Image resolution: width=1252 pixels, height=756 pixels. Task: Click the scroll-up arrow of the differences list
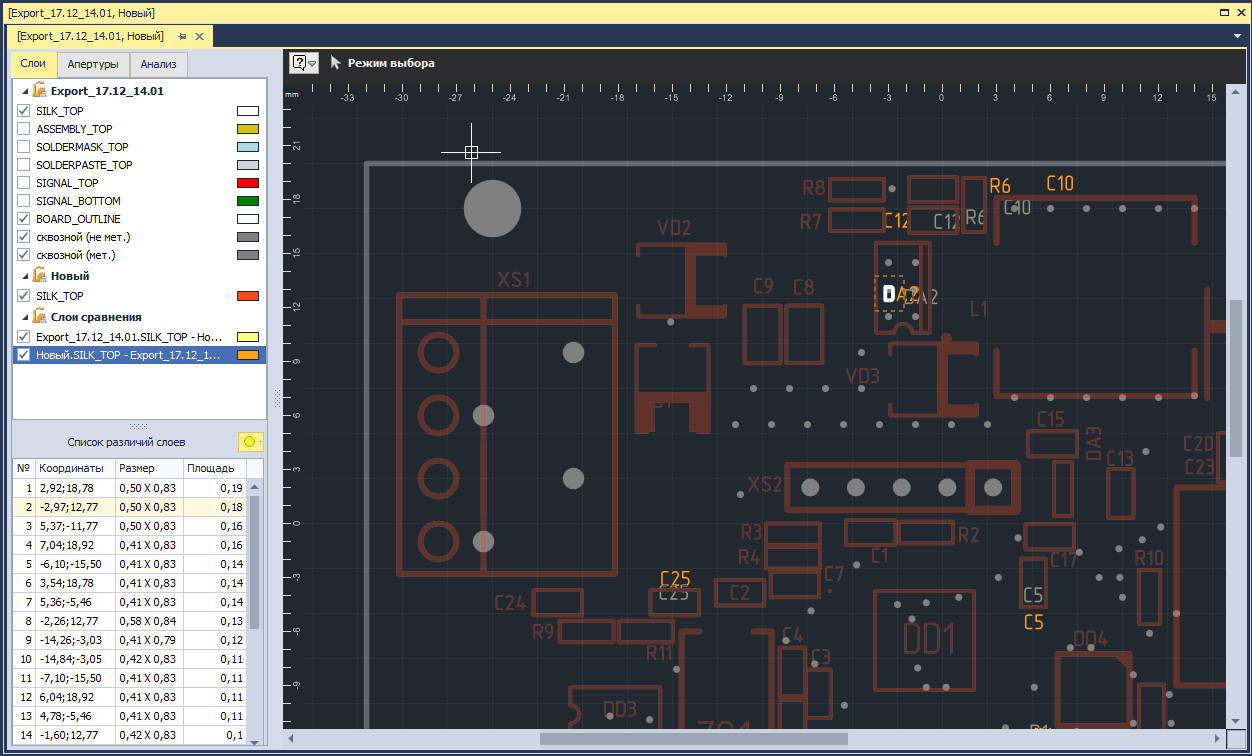click(x=254, y=487)
